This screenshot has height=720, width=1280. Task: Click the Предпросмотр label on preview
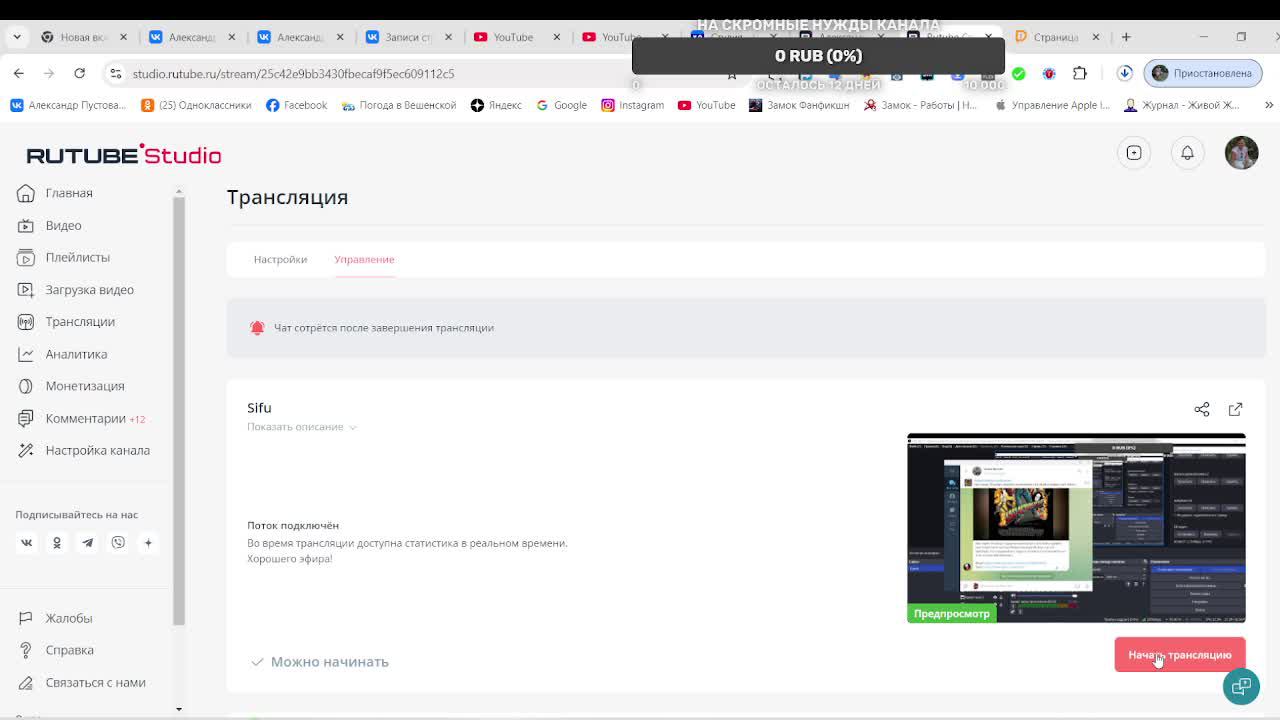[x=951, y=613]
